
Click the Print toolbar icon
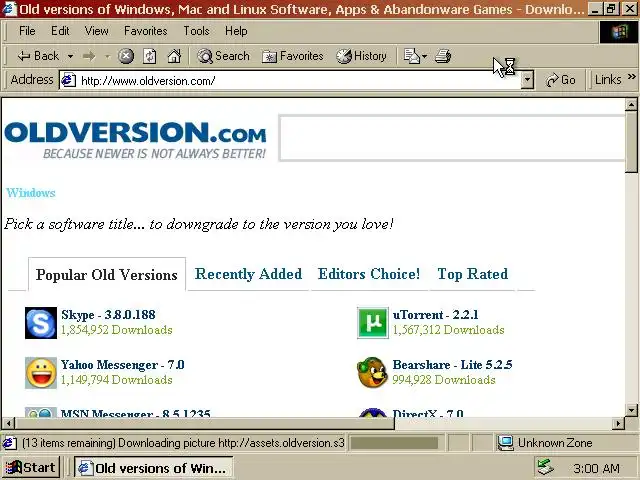click(x=443, y=56)
